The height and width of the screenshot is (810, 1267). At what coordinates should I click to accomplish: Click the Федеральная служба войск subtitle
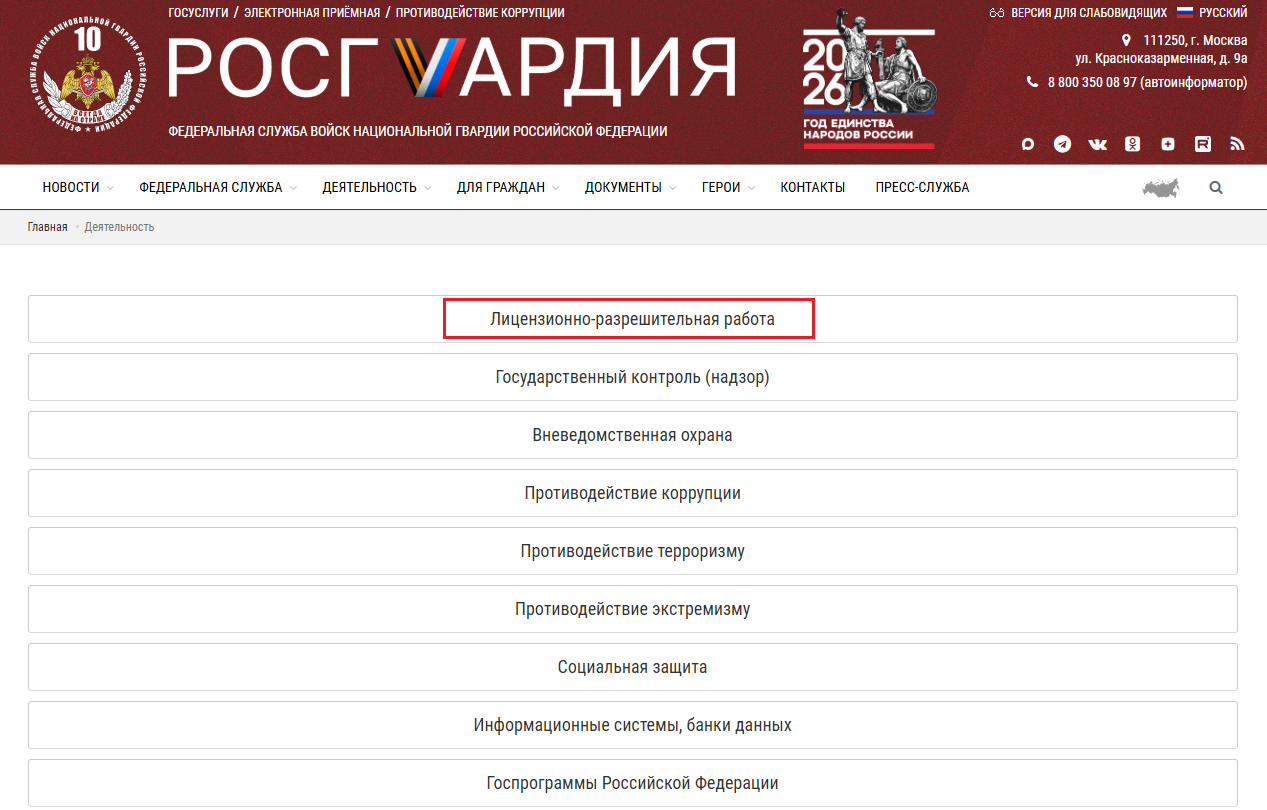pos(418,131)
